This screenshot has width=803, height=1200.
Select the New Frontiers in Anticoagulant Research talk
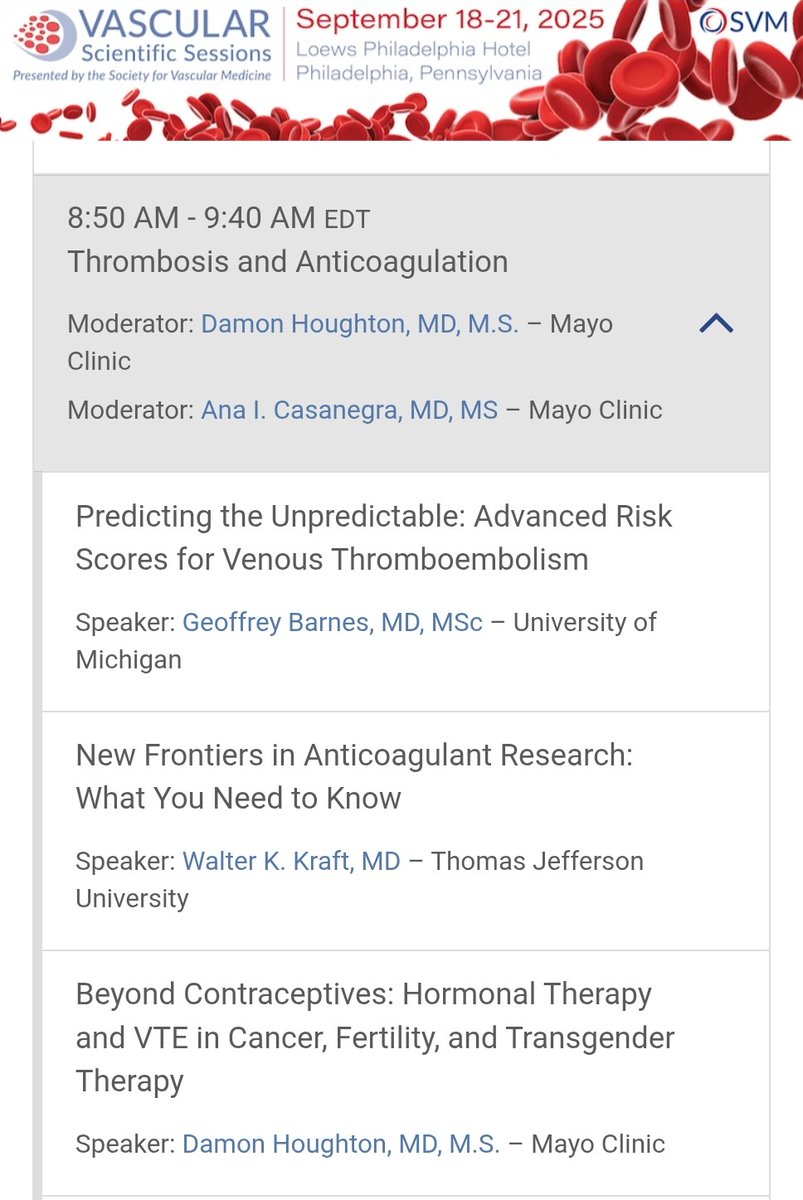click(354, 776)
